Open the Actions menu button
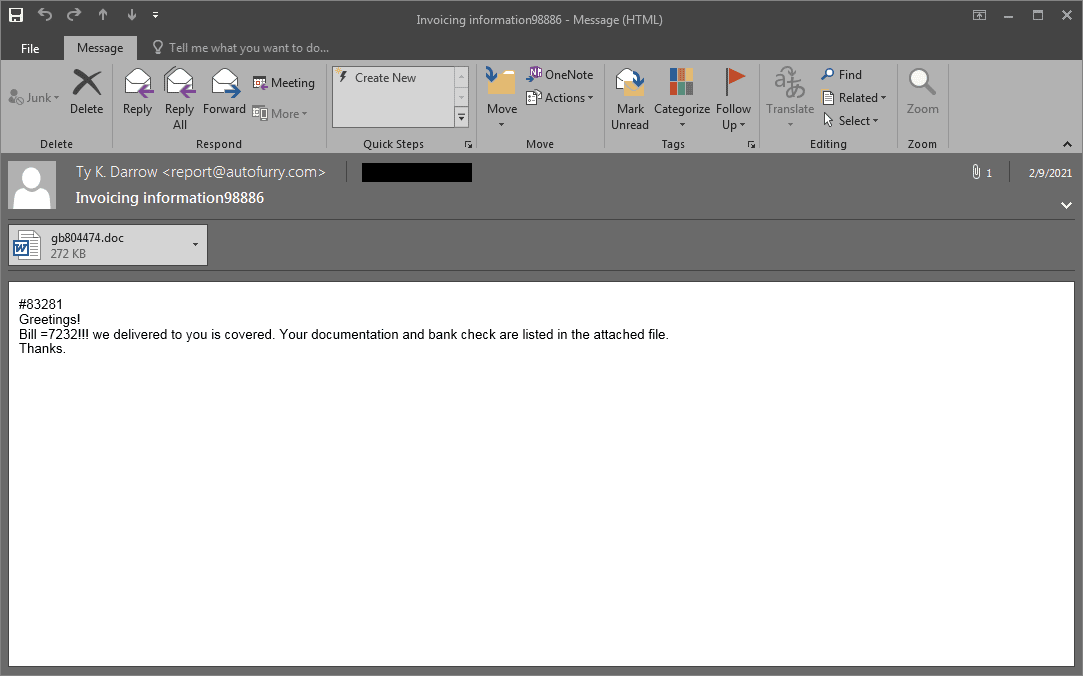Viewport: 1083px width, 676px height. click(x=560, y=98)
